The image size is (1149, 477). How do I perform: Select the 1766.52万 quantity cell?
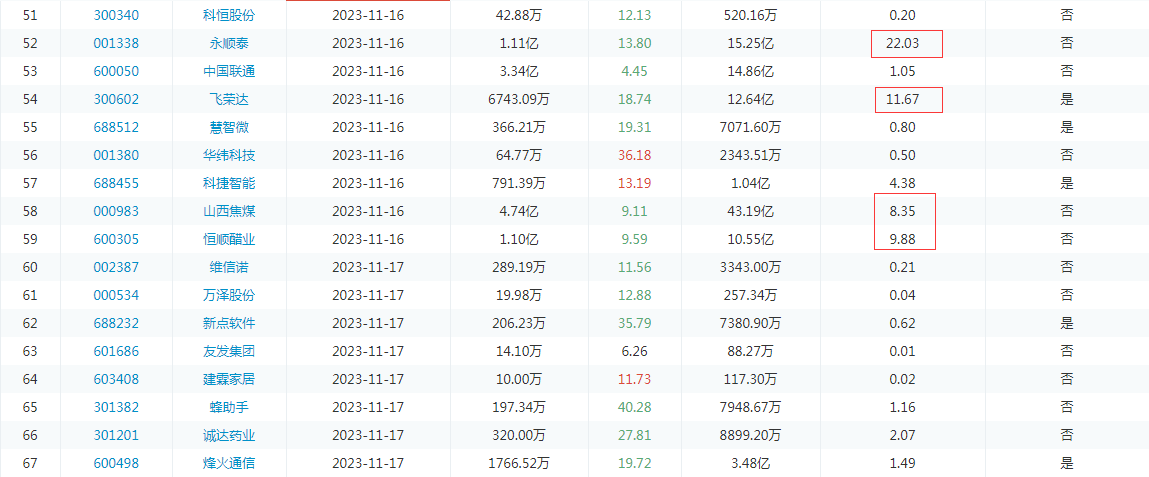pyautogui.click(x=519, y=463)
